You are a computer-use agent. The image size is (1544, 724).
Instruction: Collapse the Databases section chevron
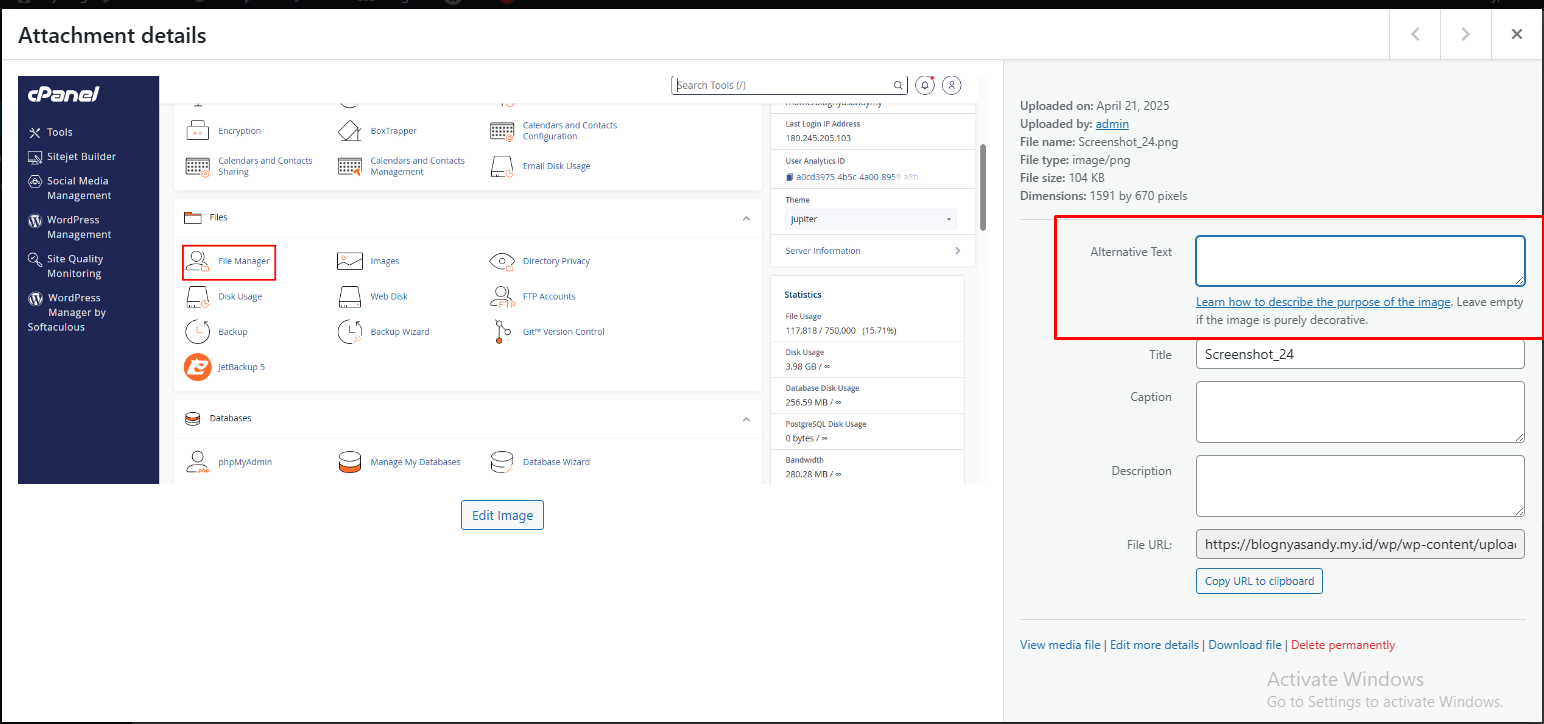(746, 419)
